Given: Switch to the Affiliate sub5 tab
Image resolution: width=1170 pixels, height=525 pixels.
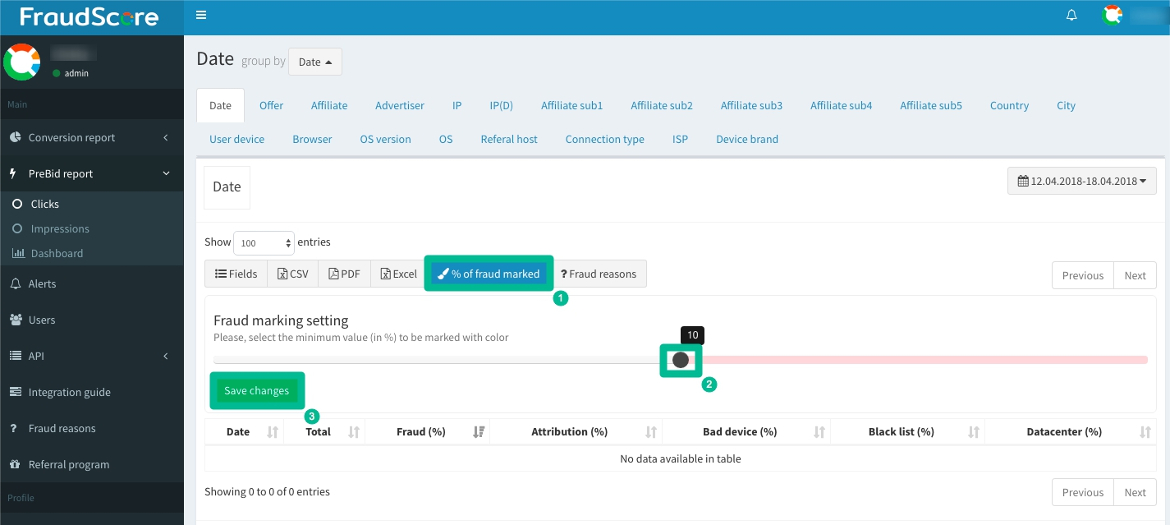Looking at the screenshot, I should click(x=930, y=106).
